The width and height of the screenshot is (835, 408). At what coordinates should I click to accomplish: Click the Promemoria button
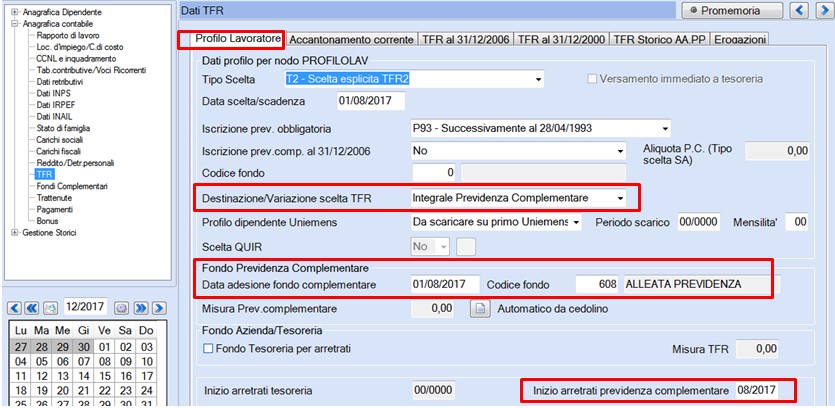click(x=732, y=10)
